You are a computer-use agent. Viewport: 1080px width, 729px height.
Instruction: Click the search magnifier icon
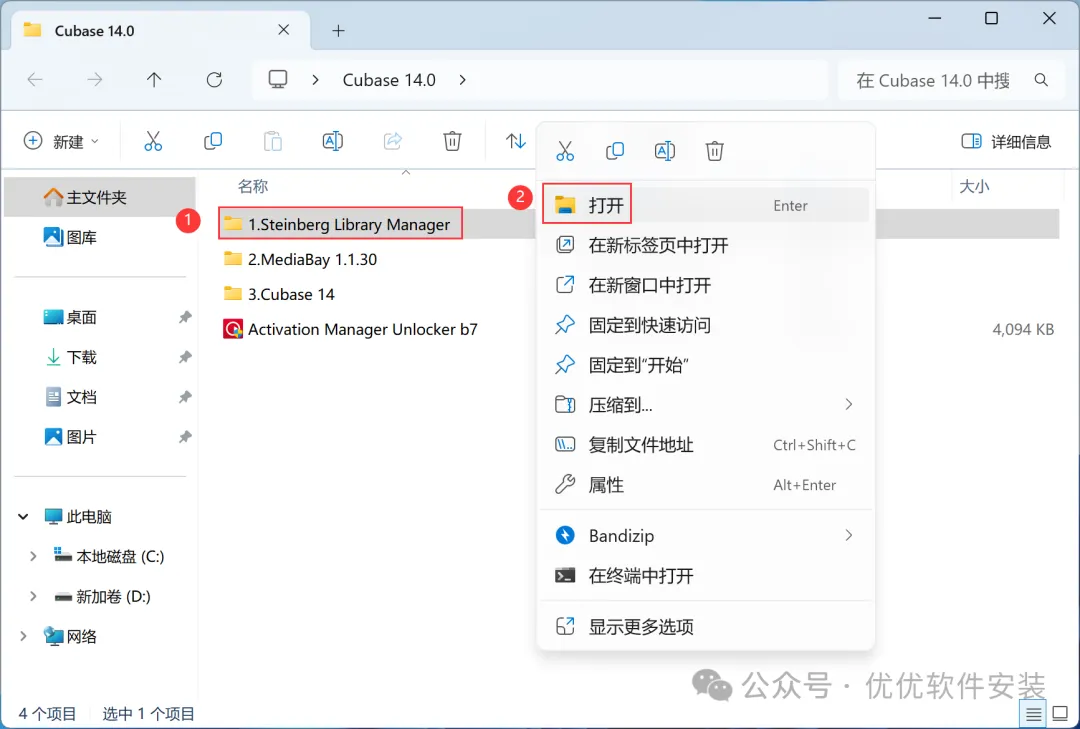pos(1041,80)
